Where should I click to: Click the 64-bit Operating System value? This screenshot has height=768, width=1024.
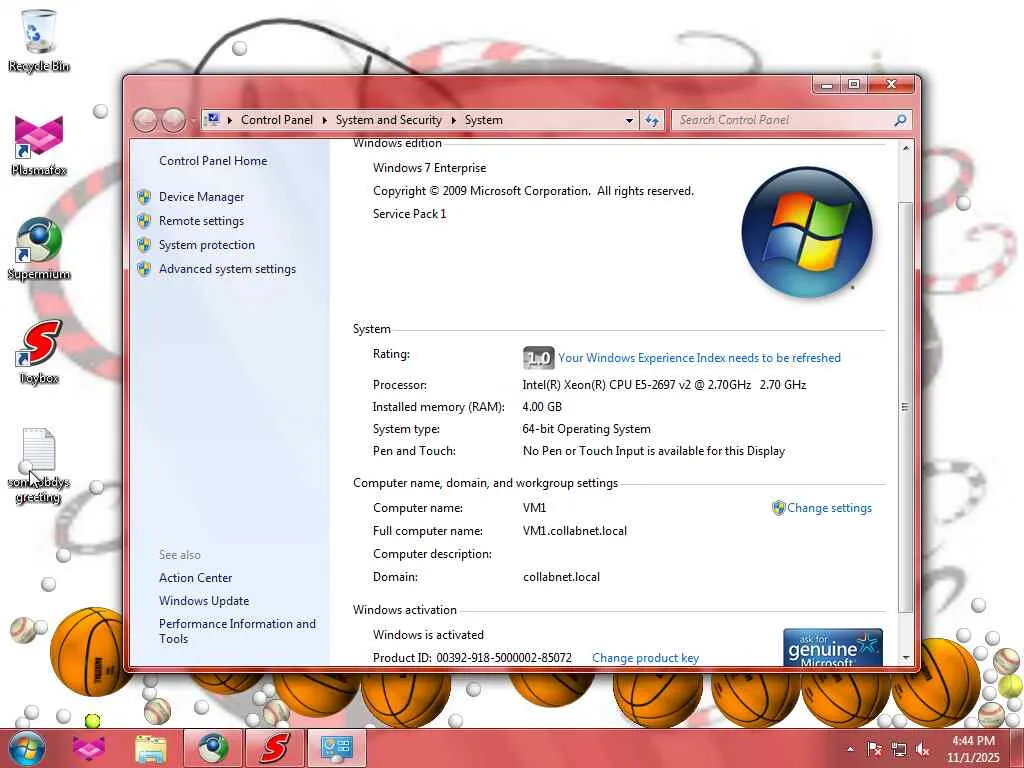coord(586,429)
